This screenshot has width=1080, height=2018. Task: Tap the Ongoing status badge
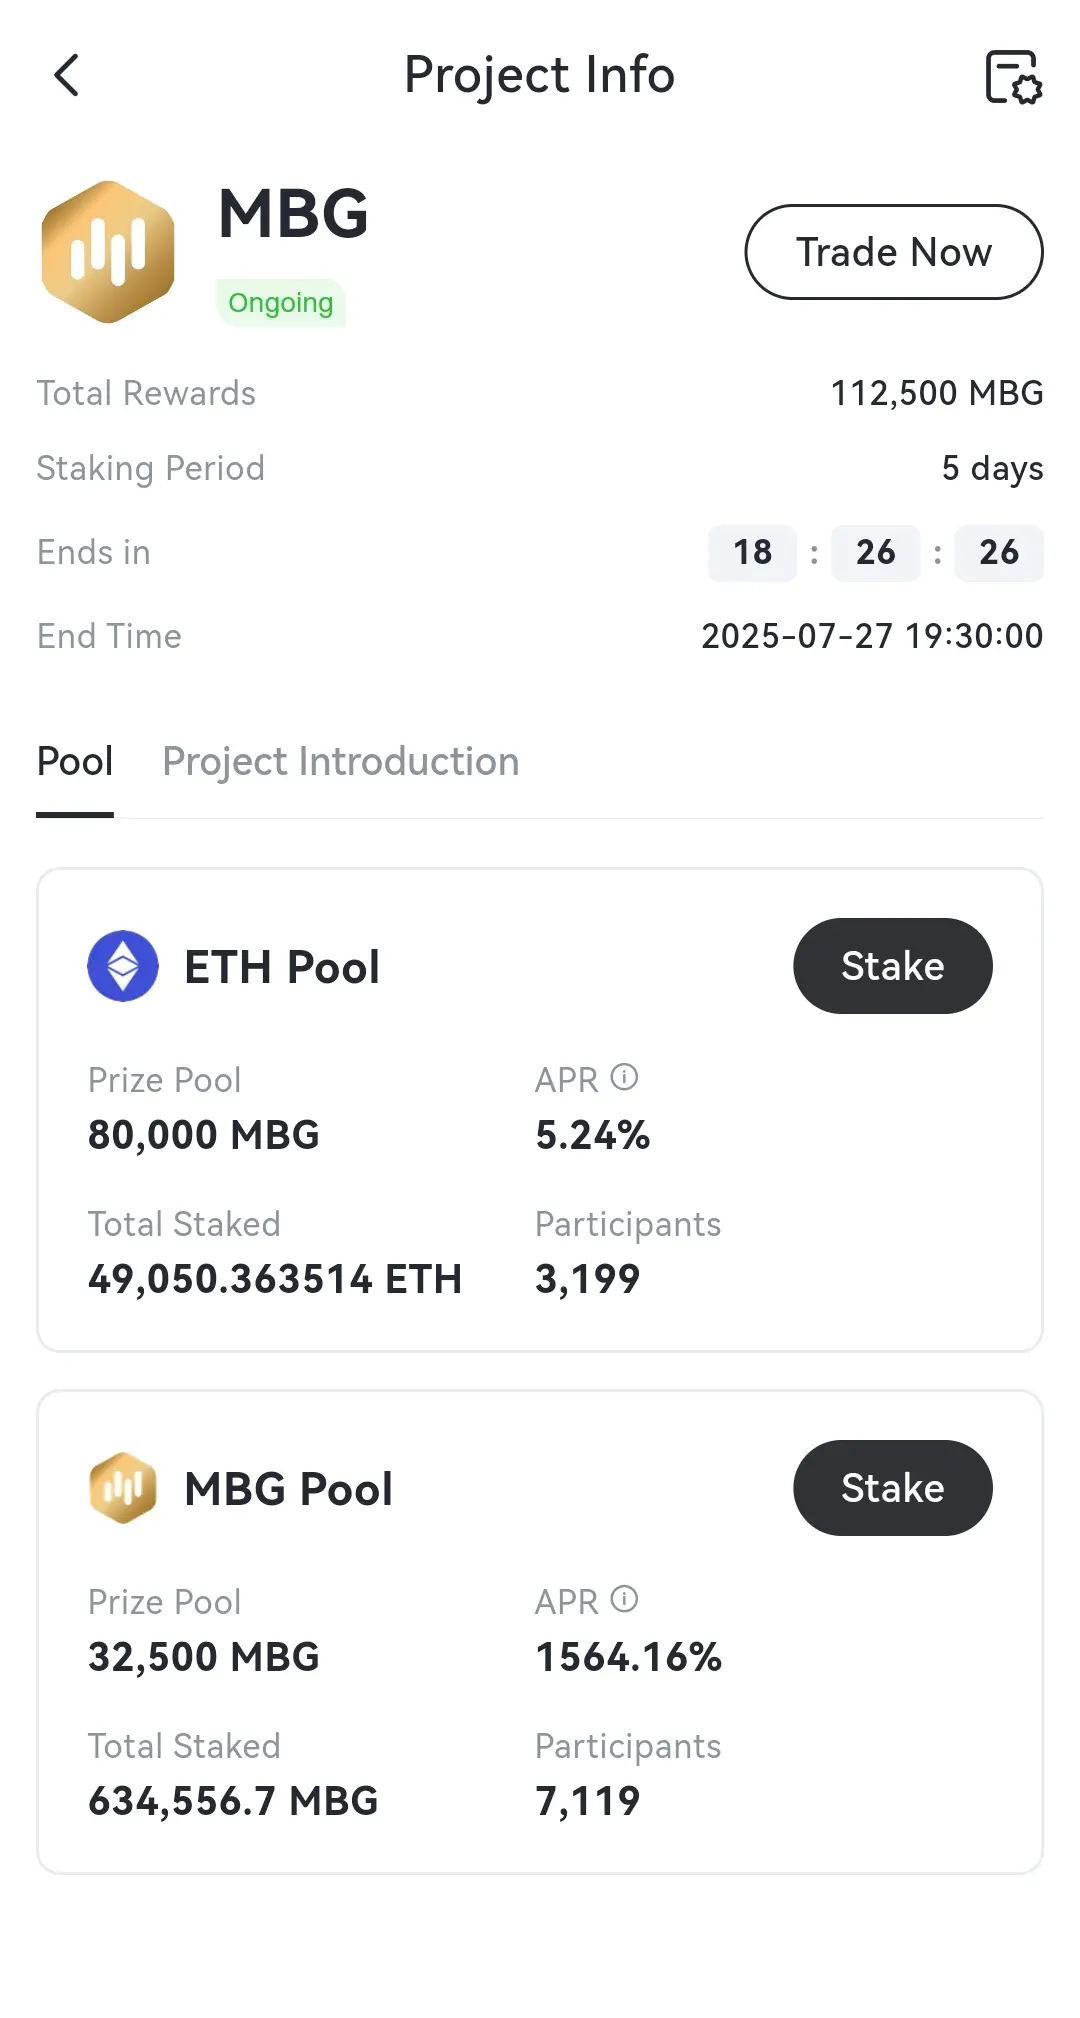tap(281, 303)
